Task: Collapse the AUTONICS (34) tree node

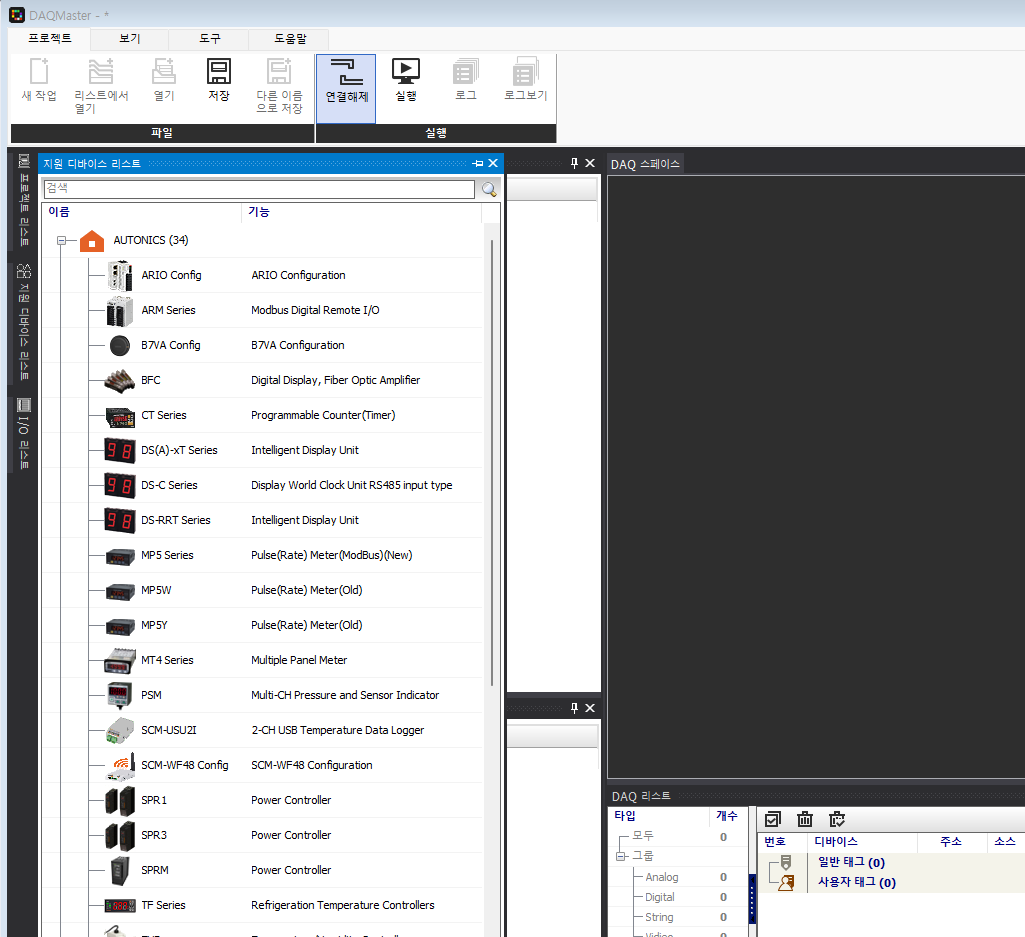Action: [x=61, y=241]
